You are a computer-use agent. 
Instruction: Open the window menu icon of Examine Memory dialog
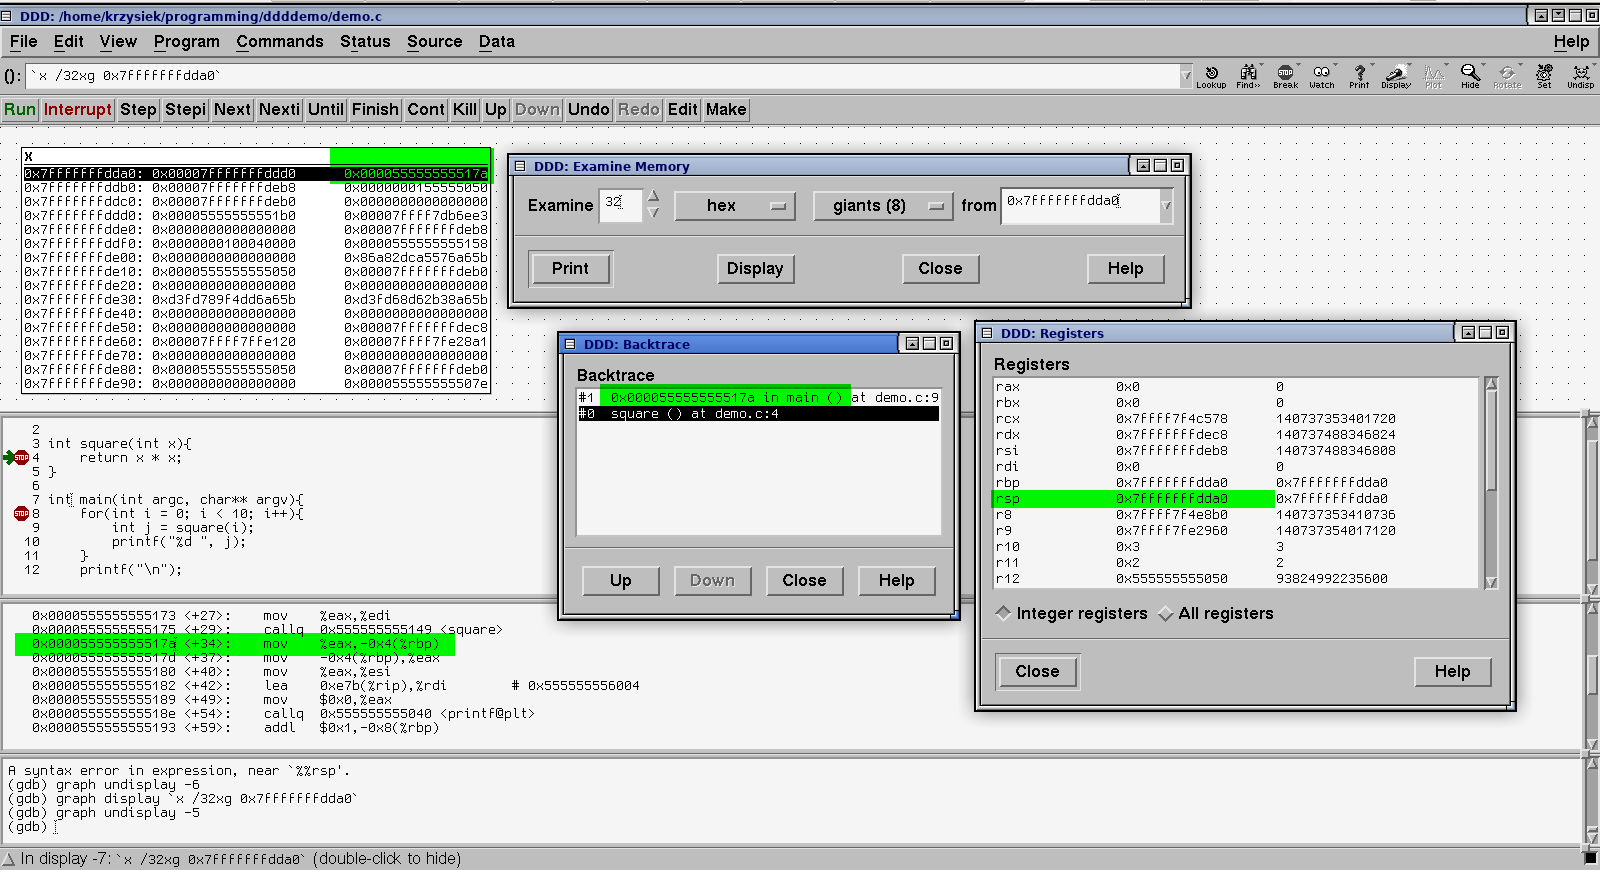[520, 166]
